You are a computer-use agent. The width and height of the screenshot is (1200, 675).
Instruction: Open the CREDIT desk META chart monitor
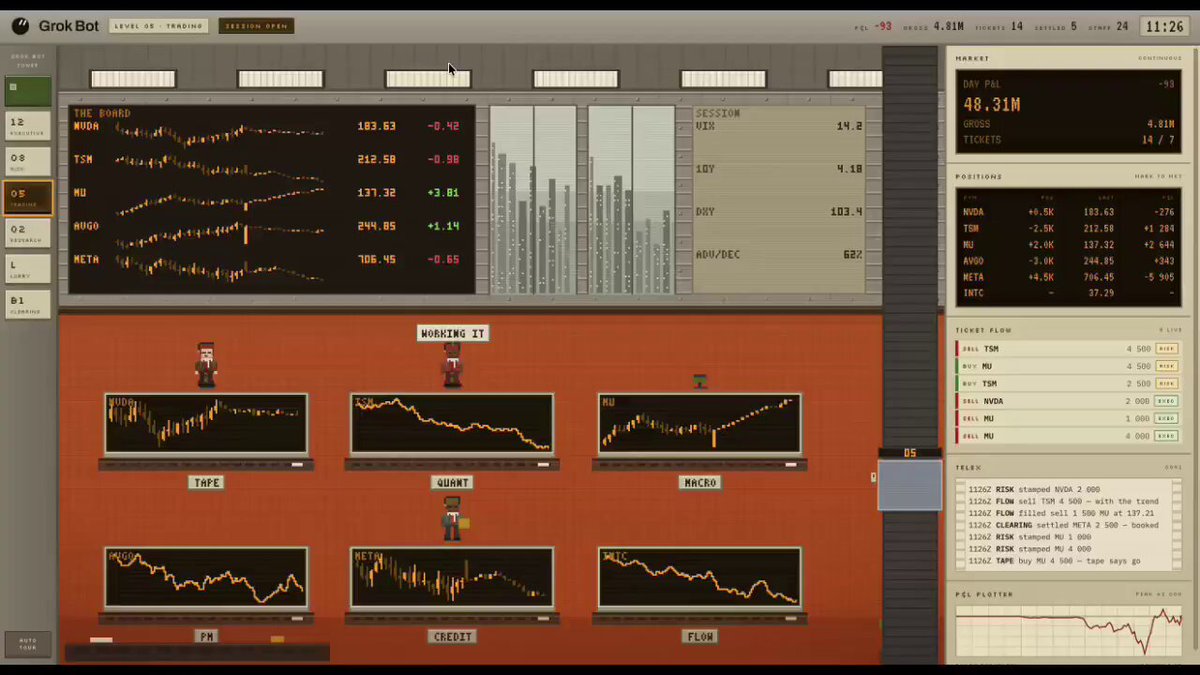pos(452,578)
